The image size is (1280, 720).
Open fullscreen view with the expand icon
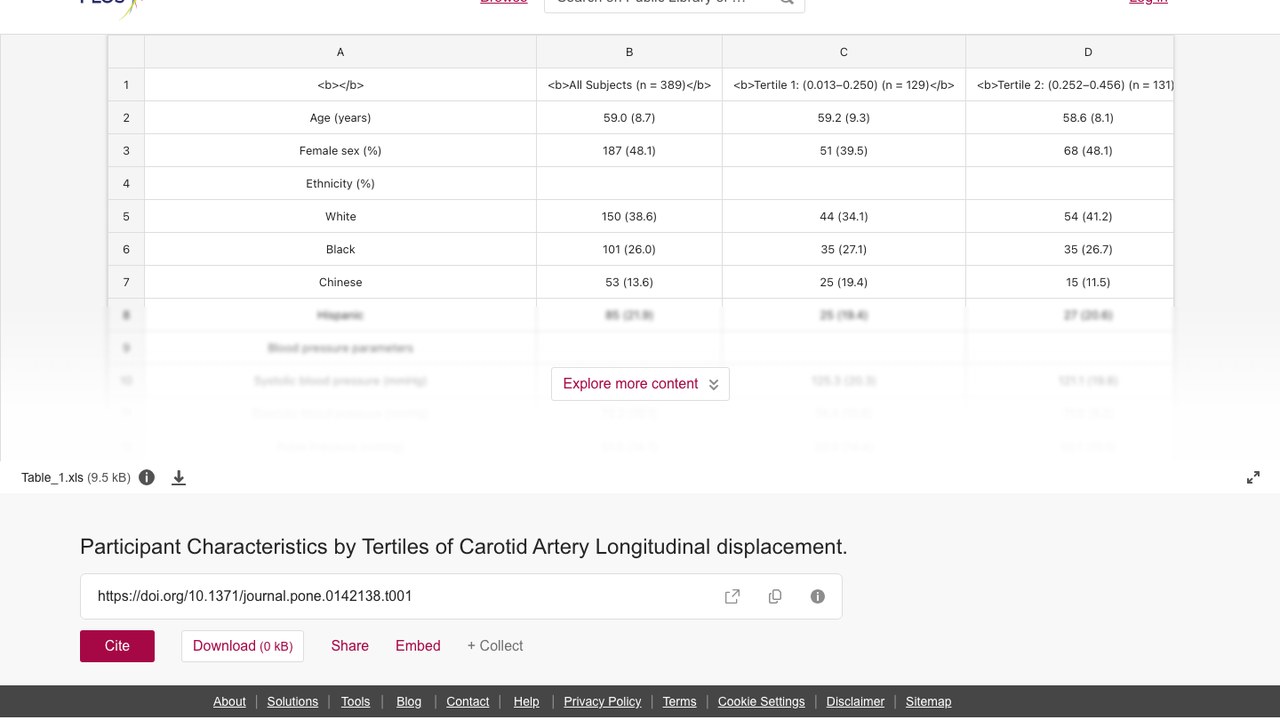[x=1253, y=478]
